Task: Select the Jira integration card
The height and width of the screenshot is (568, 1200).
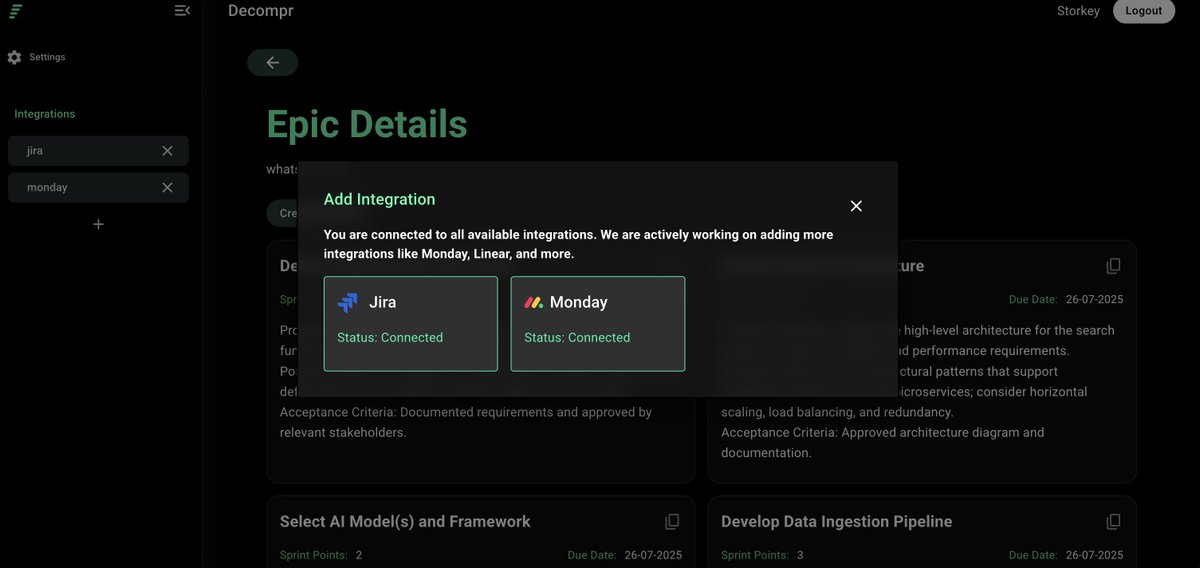Action: click(411, 324)
